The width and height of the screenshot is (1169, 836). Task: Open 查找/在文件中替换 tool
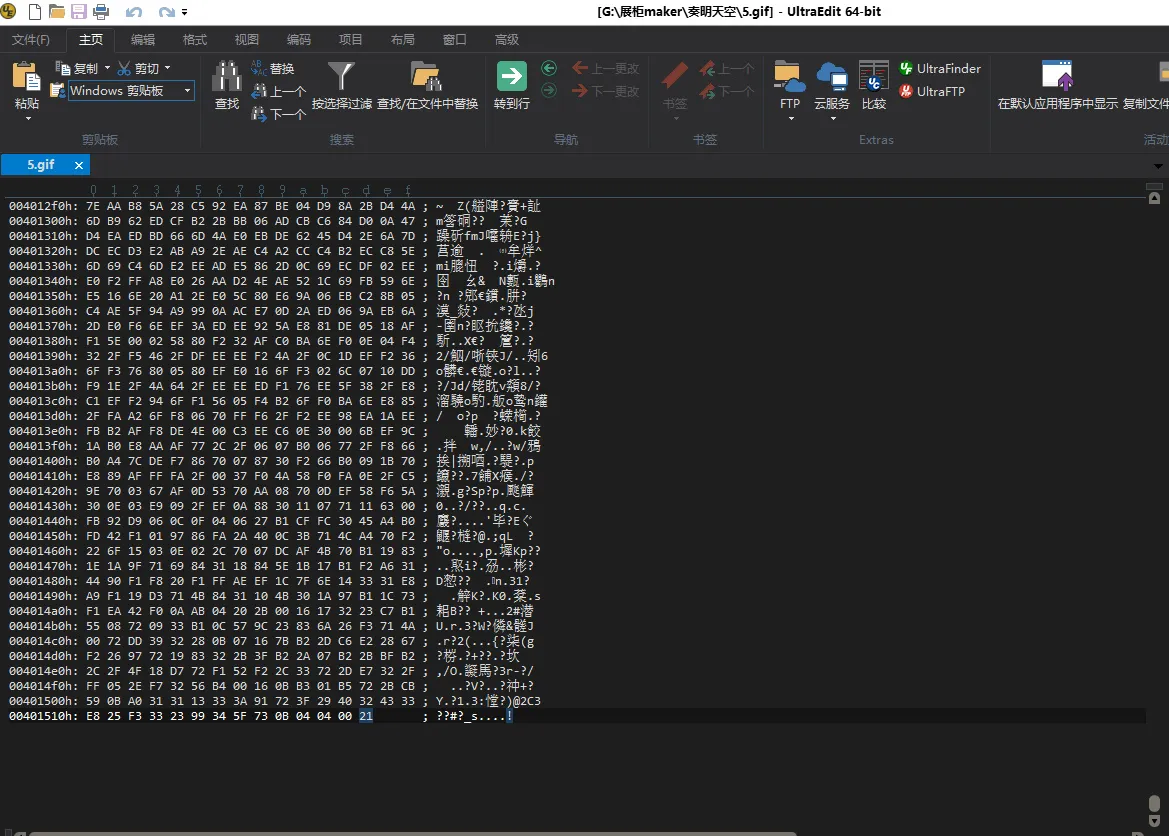coord(427,84)
